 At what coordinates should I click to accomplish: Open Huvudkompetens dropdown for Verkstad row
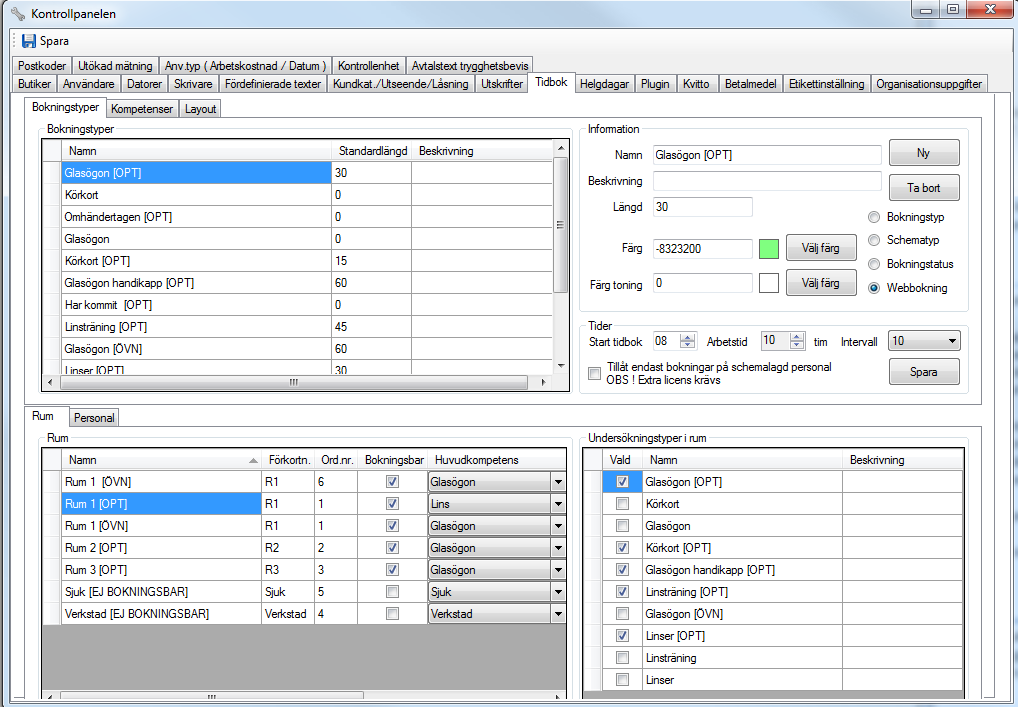coord(558,614)
